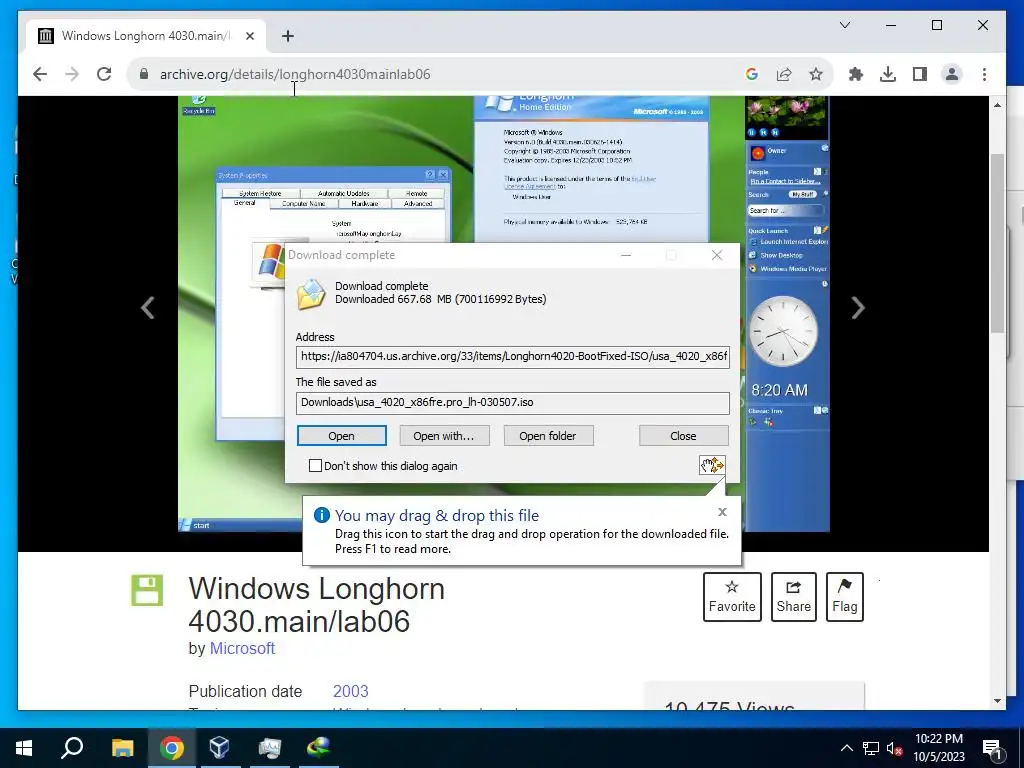Open the 2003 publication date link

[351, 691]
